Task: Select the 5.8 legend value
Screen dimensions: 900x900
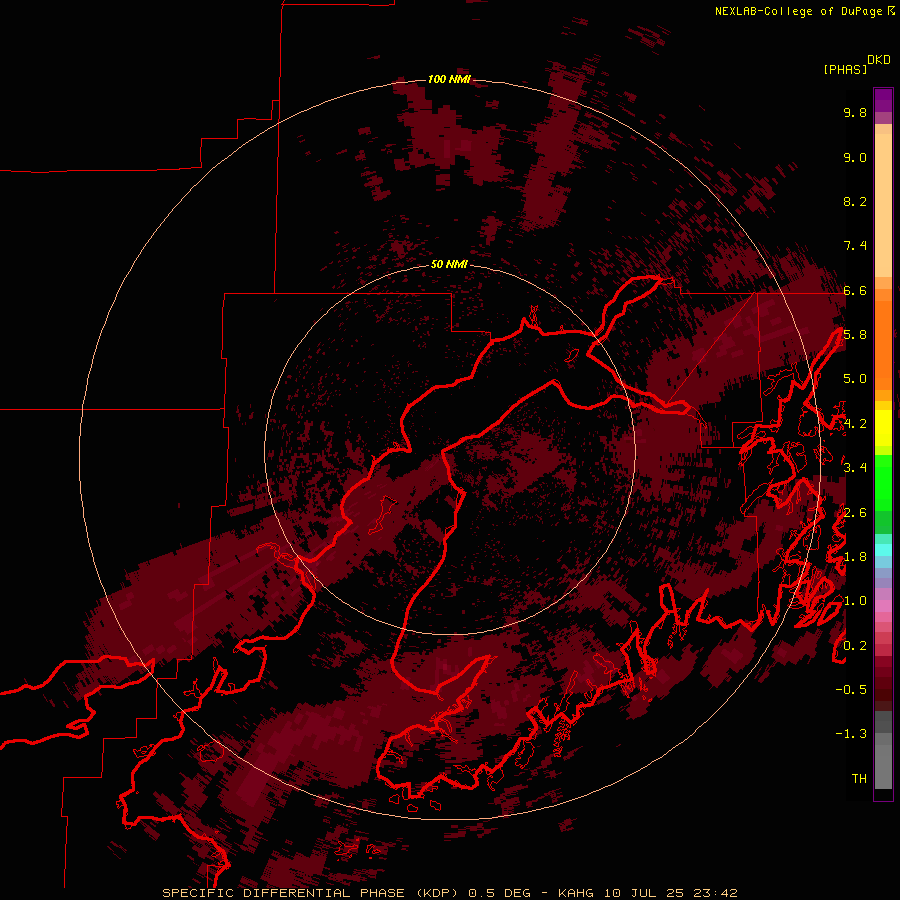Action: (855, 335)
